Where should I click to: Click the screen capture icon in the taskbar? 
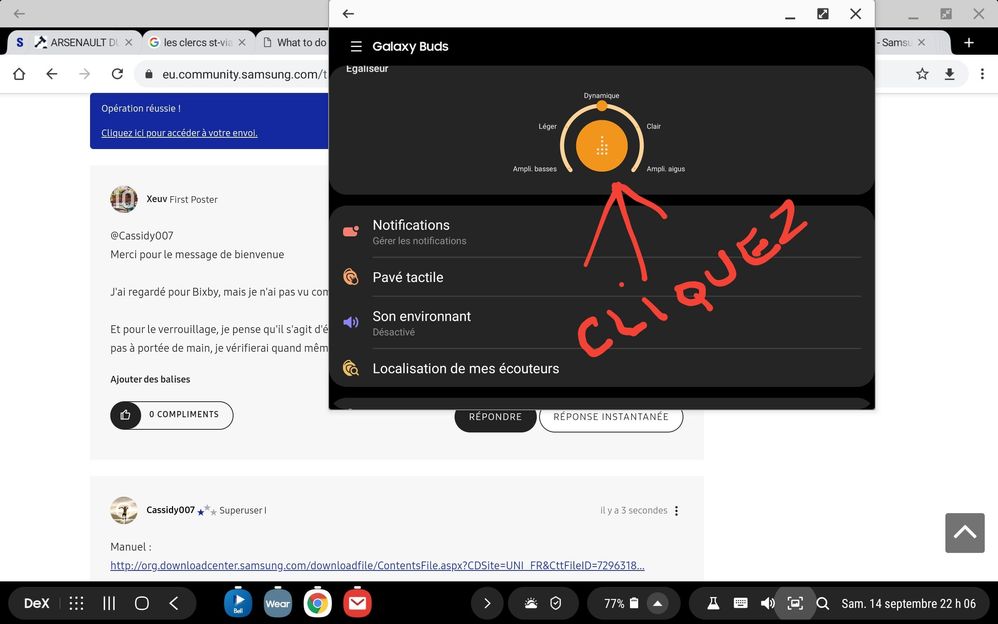coord(795,603)
